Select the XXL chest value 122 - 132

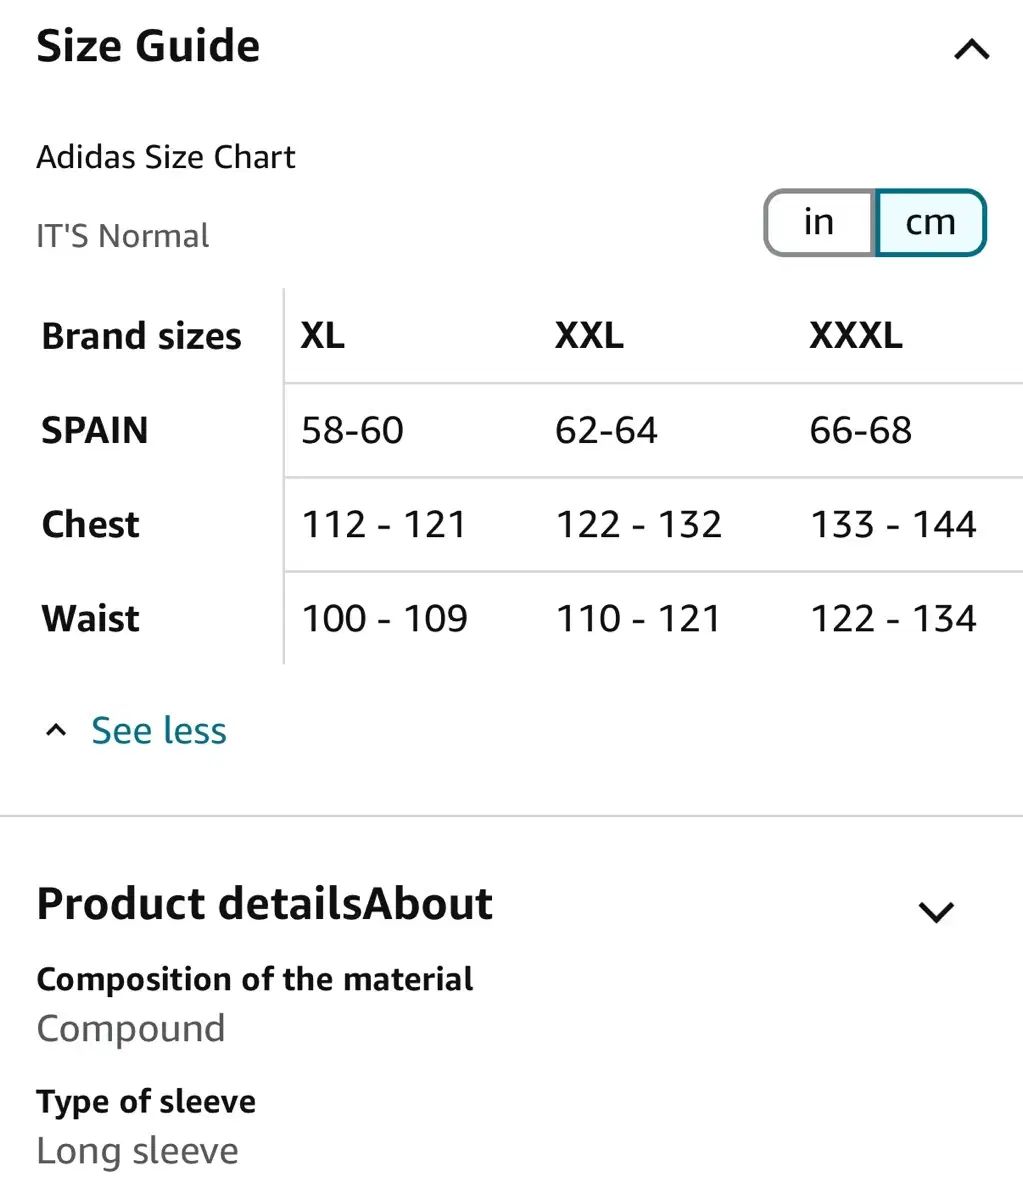638,524
